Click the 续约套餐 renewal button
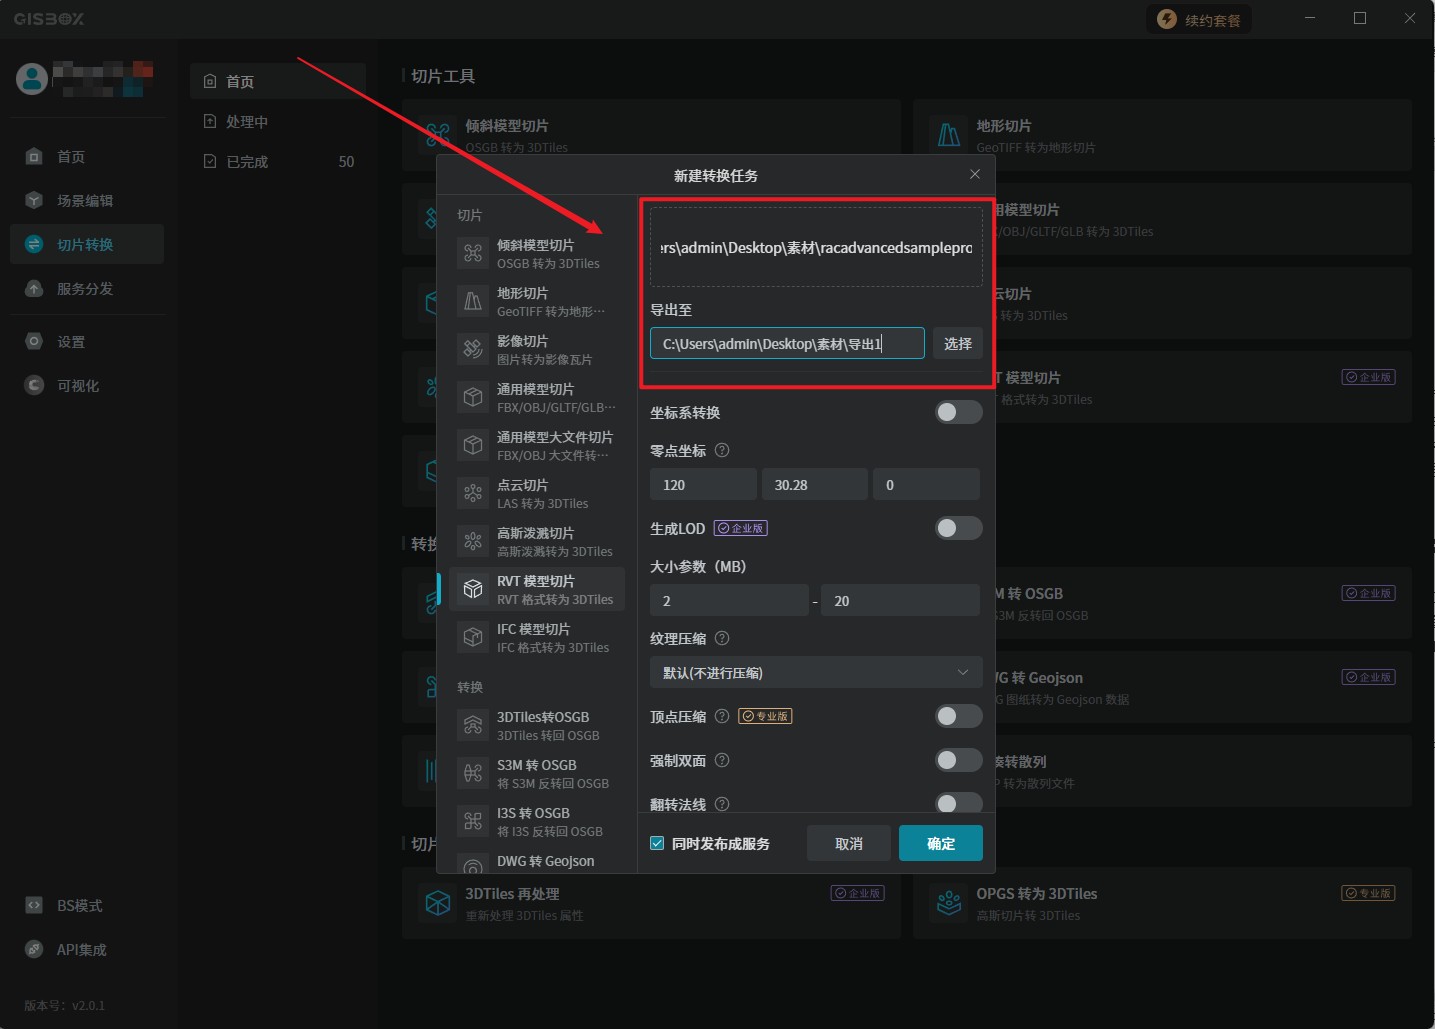The height and width of the screenshot is (1029, 1435). click(x=1199, y=20)
